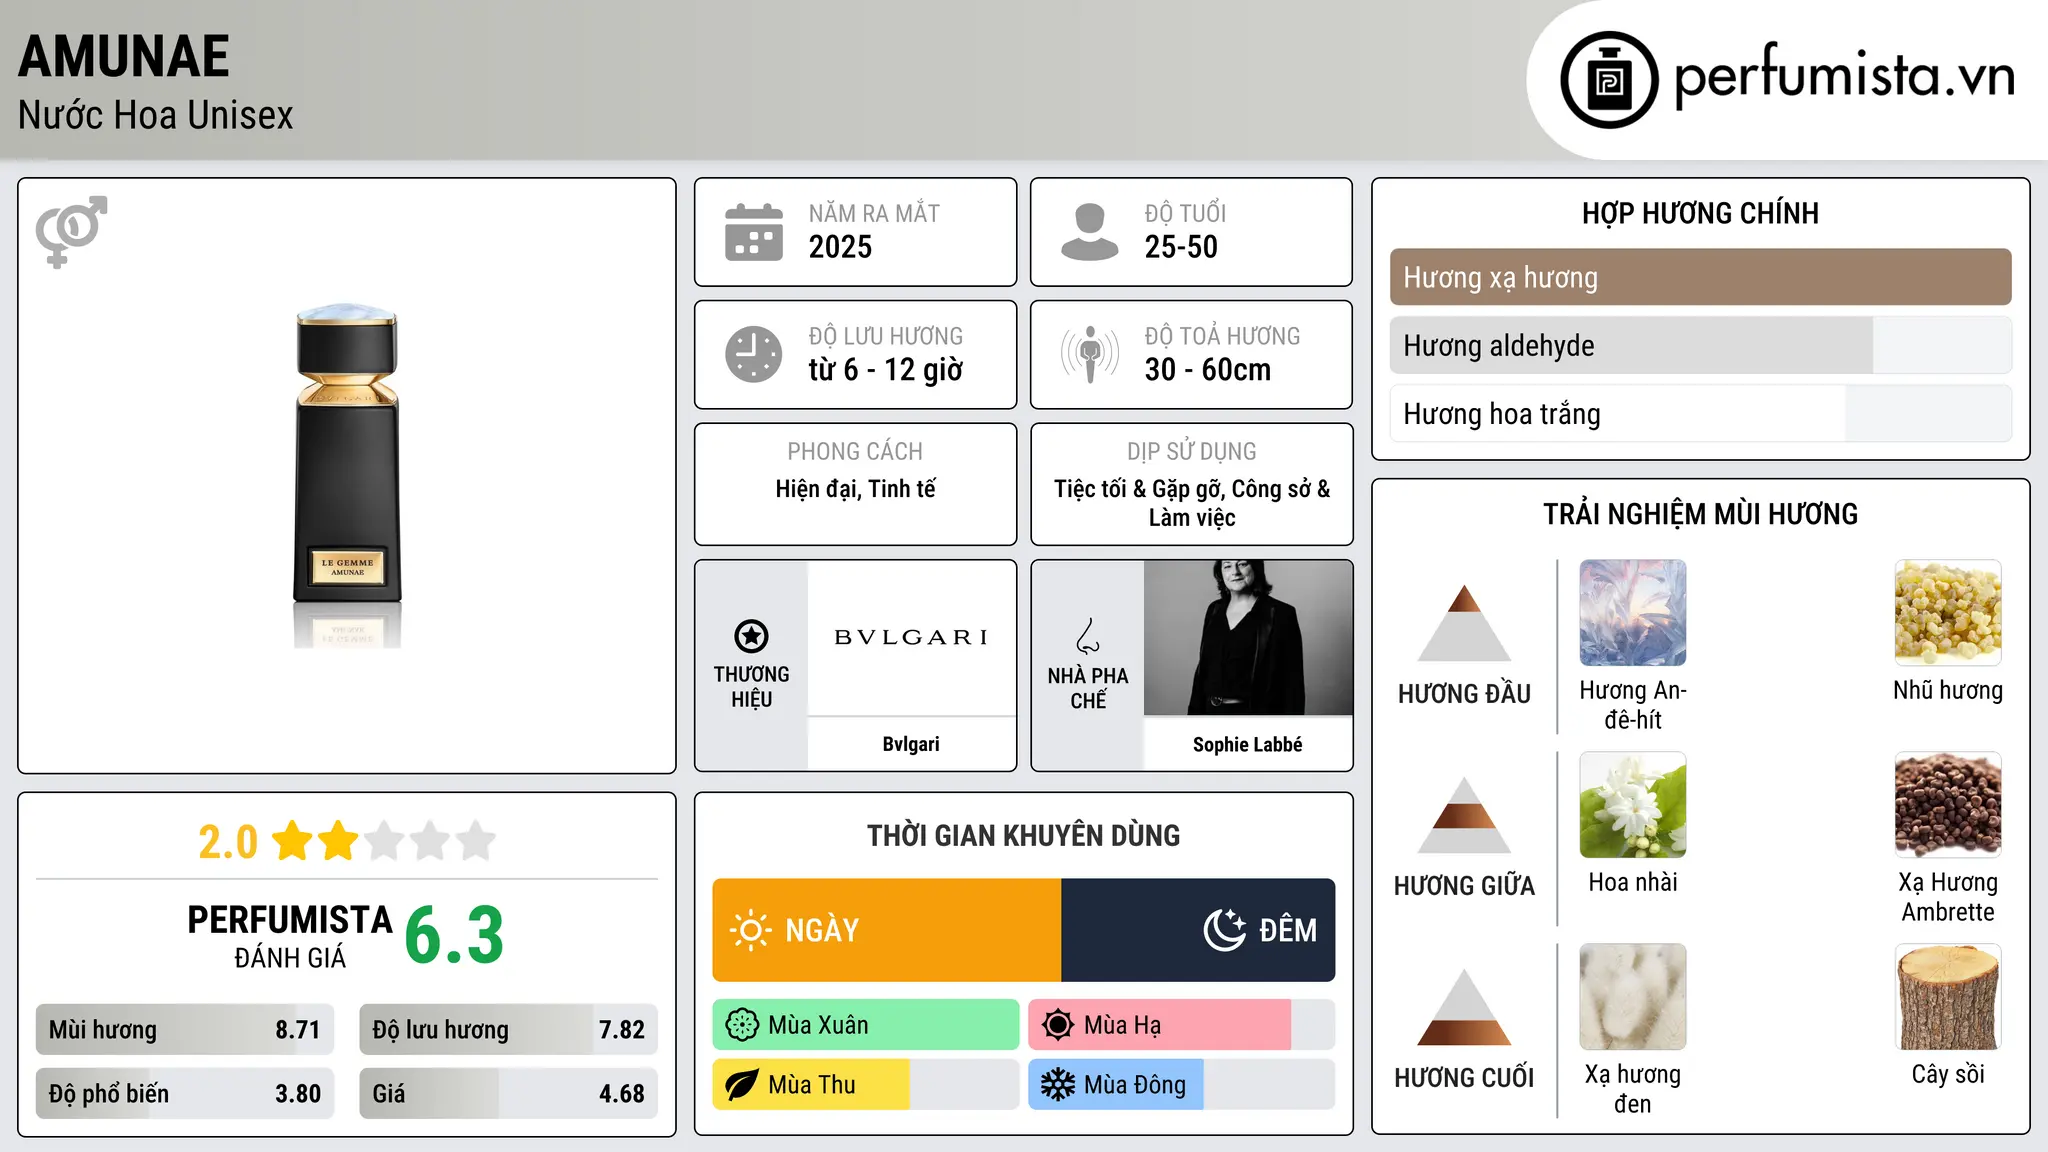This screenshot has width=2048, height=1152.
Task: Click the clock icon beside ĐỘ LƯU HƯƠNG
Action: click(754, 354)
